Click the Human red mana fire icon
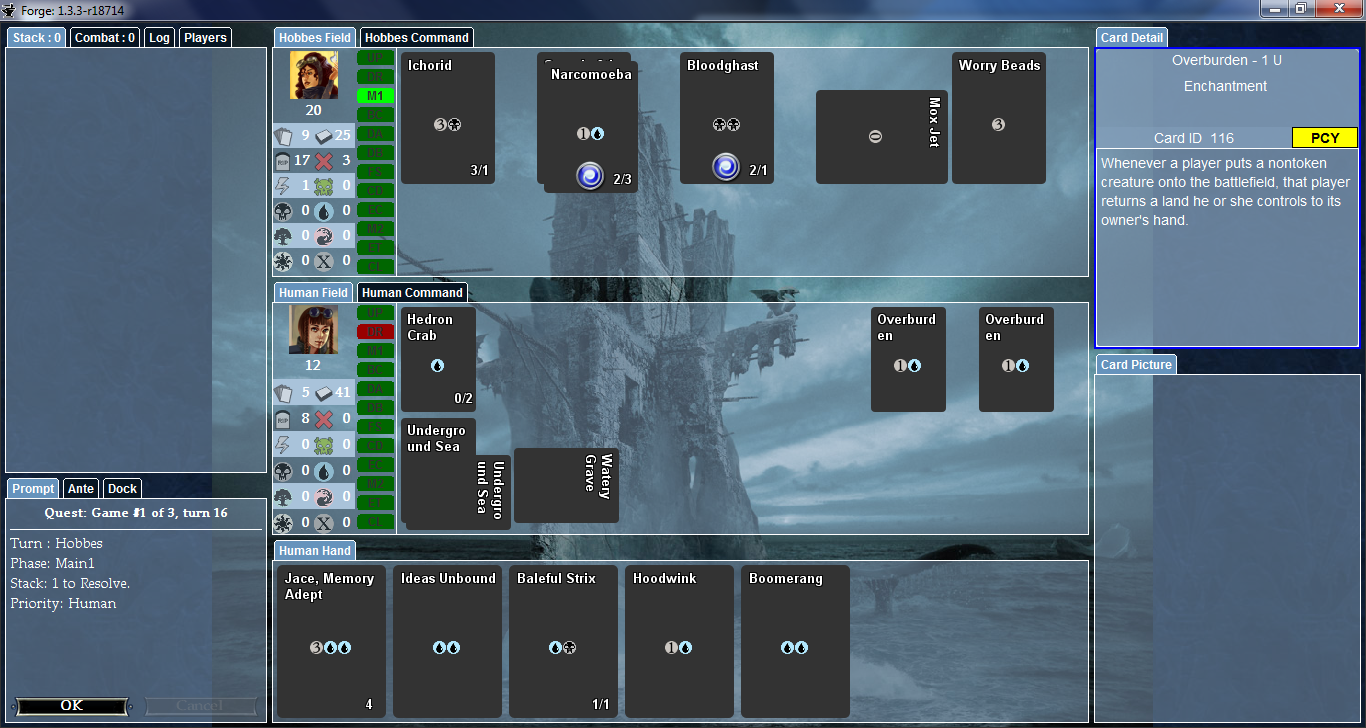 tap(324, 496)
